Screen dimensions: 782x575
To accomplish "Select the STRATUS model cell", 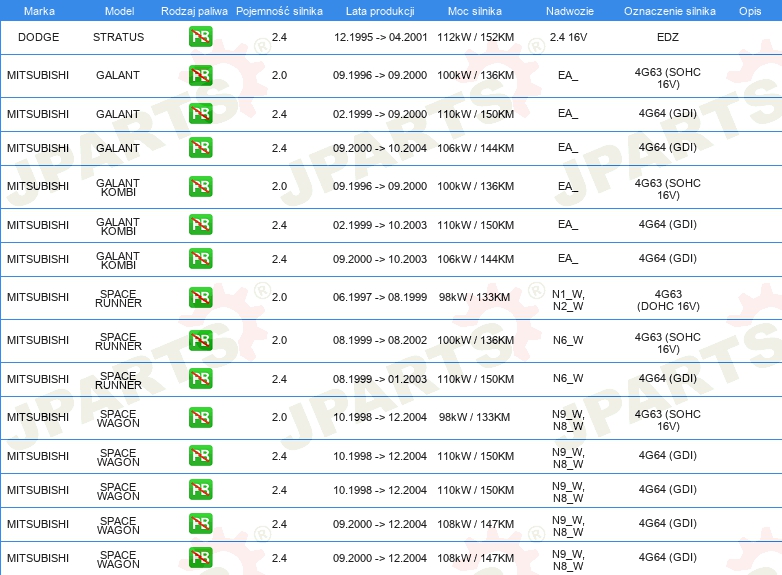I will 118,37.
